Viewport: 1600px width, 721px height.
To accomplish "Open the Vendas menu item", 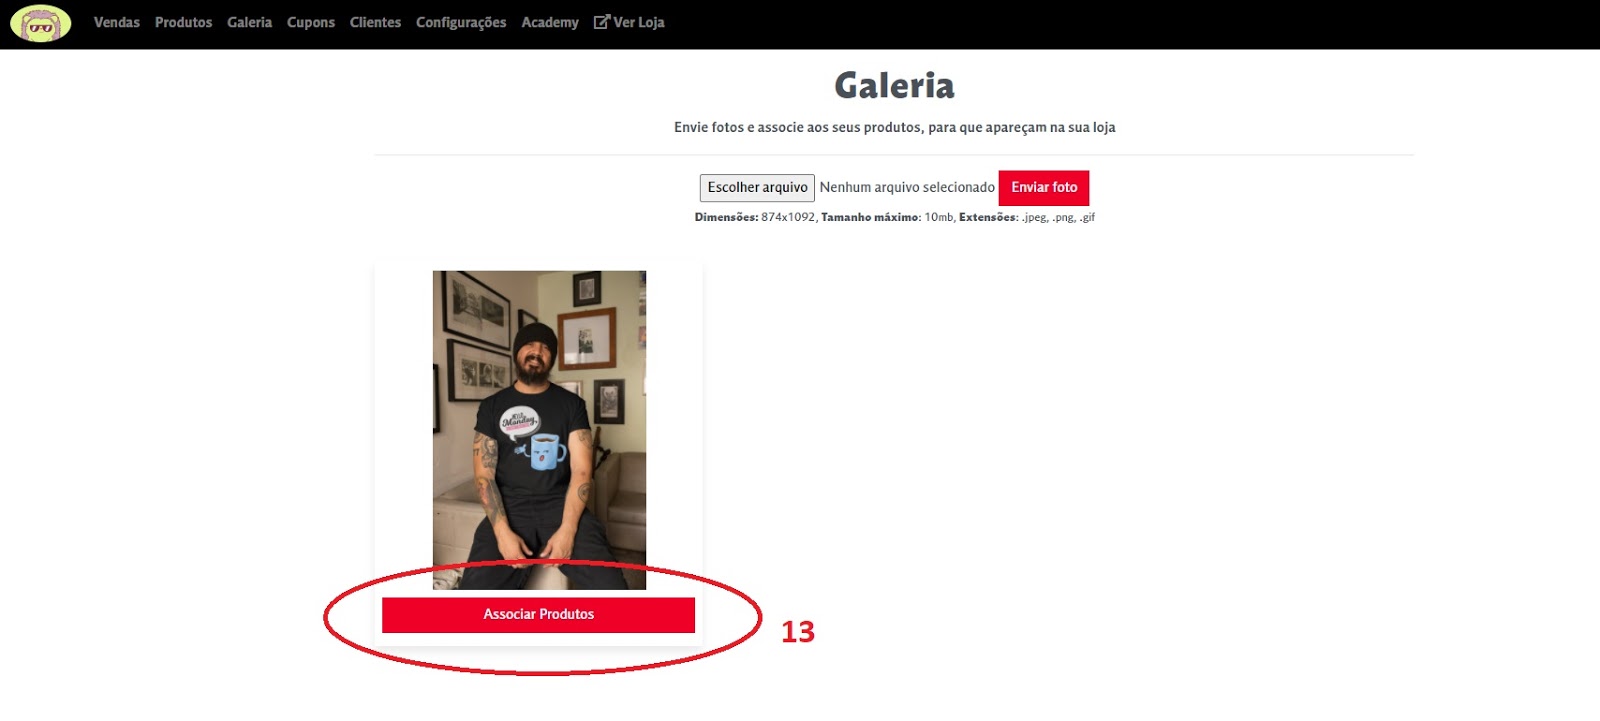I will point(117,22).
